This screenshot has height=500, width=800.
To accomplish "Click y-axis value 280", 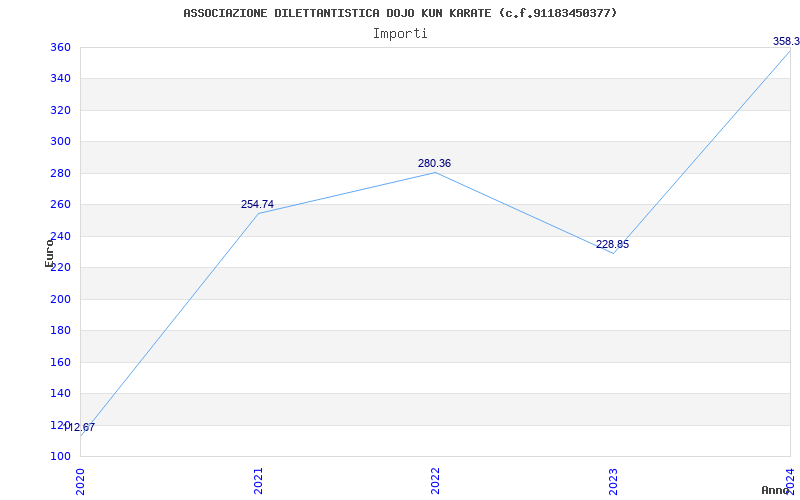I will [x=60, y=173].
